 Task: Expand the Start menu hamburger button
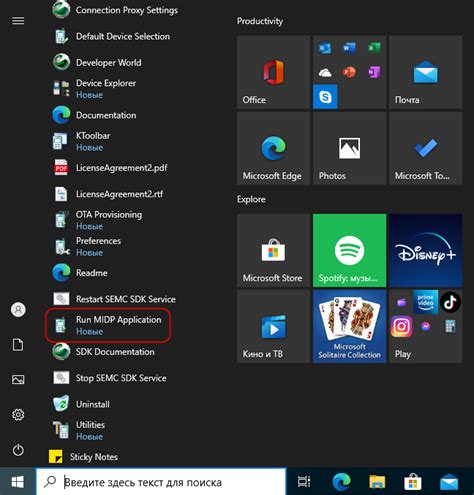coord(18,21)
